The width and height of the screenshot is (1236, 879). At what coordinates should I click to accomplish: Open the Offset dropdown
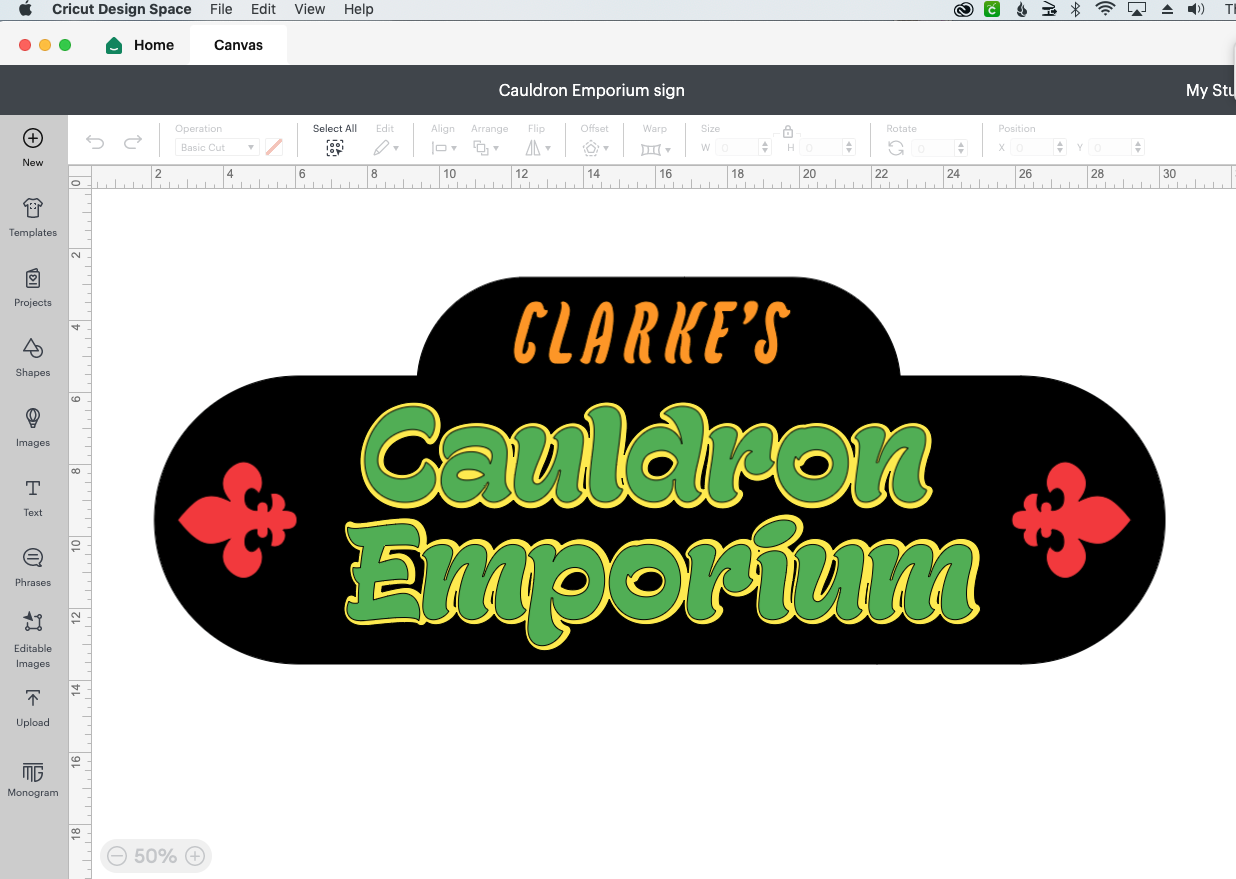pyautogui.click(x=595, y=147)
